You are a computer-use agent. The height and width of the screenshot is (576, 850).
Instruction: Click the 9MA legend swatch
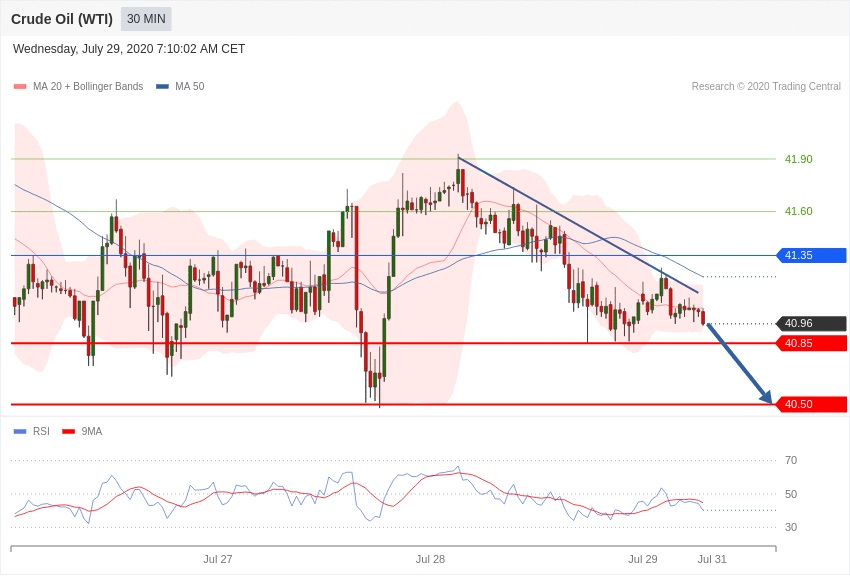[68, 432]
